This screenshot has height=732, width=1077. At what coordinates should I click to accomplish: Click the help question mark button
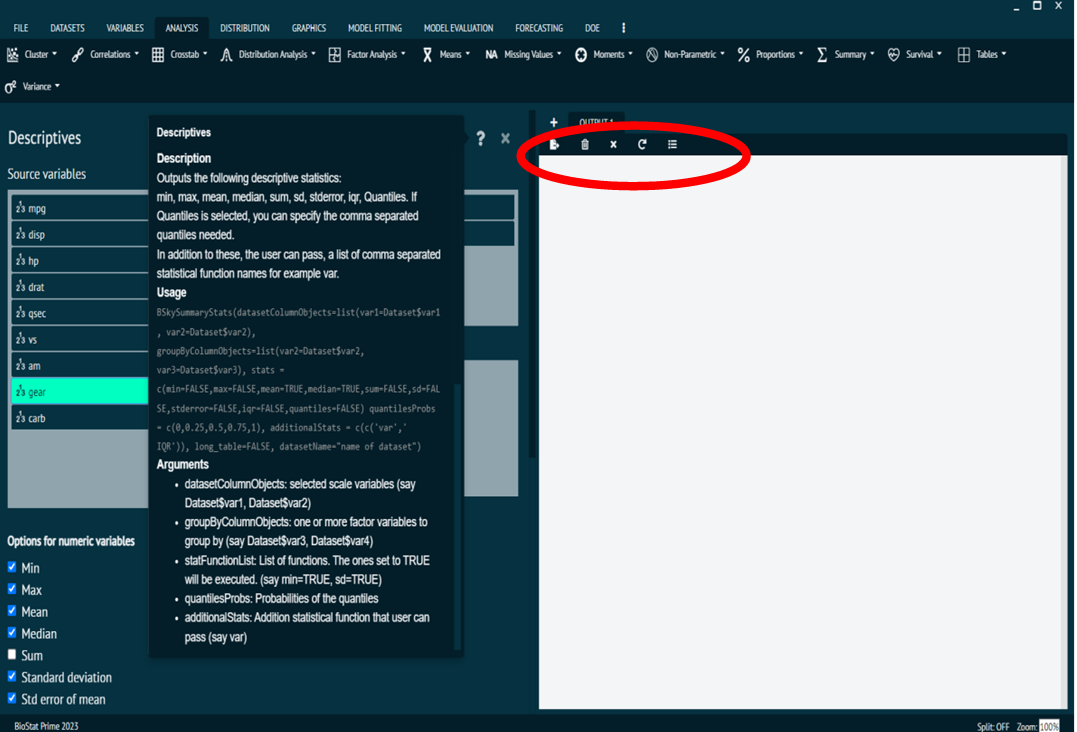[x=480, y=139]
